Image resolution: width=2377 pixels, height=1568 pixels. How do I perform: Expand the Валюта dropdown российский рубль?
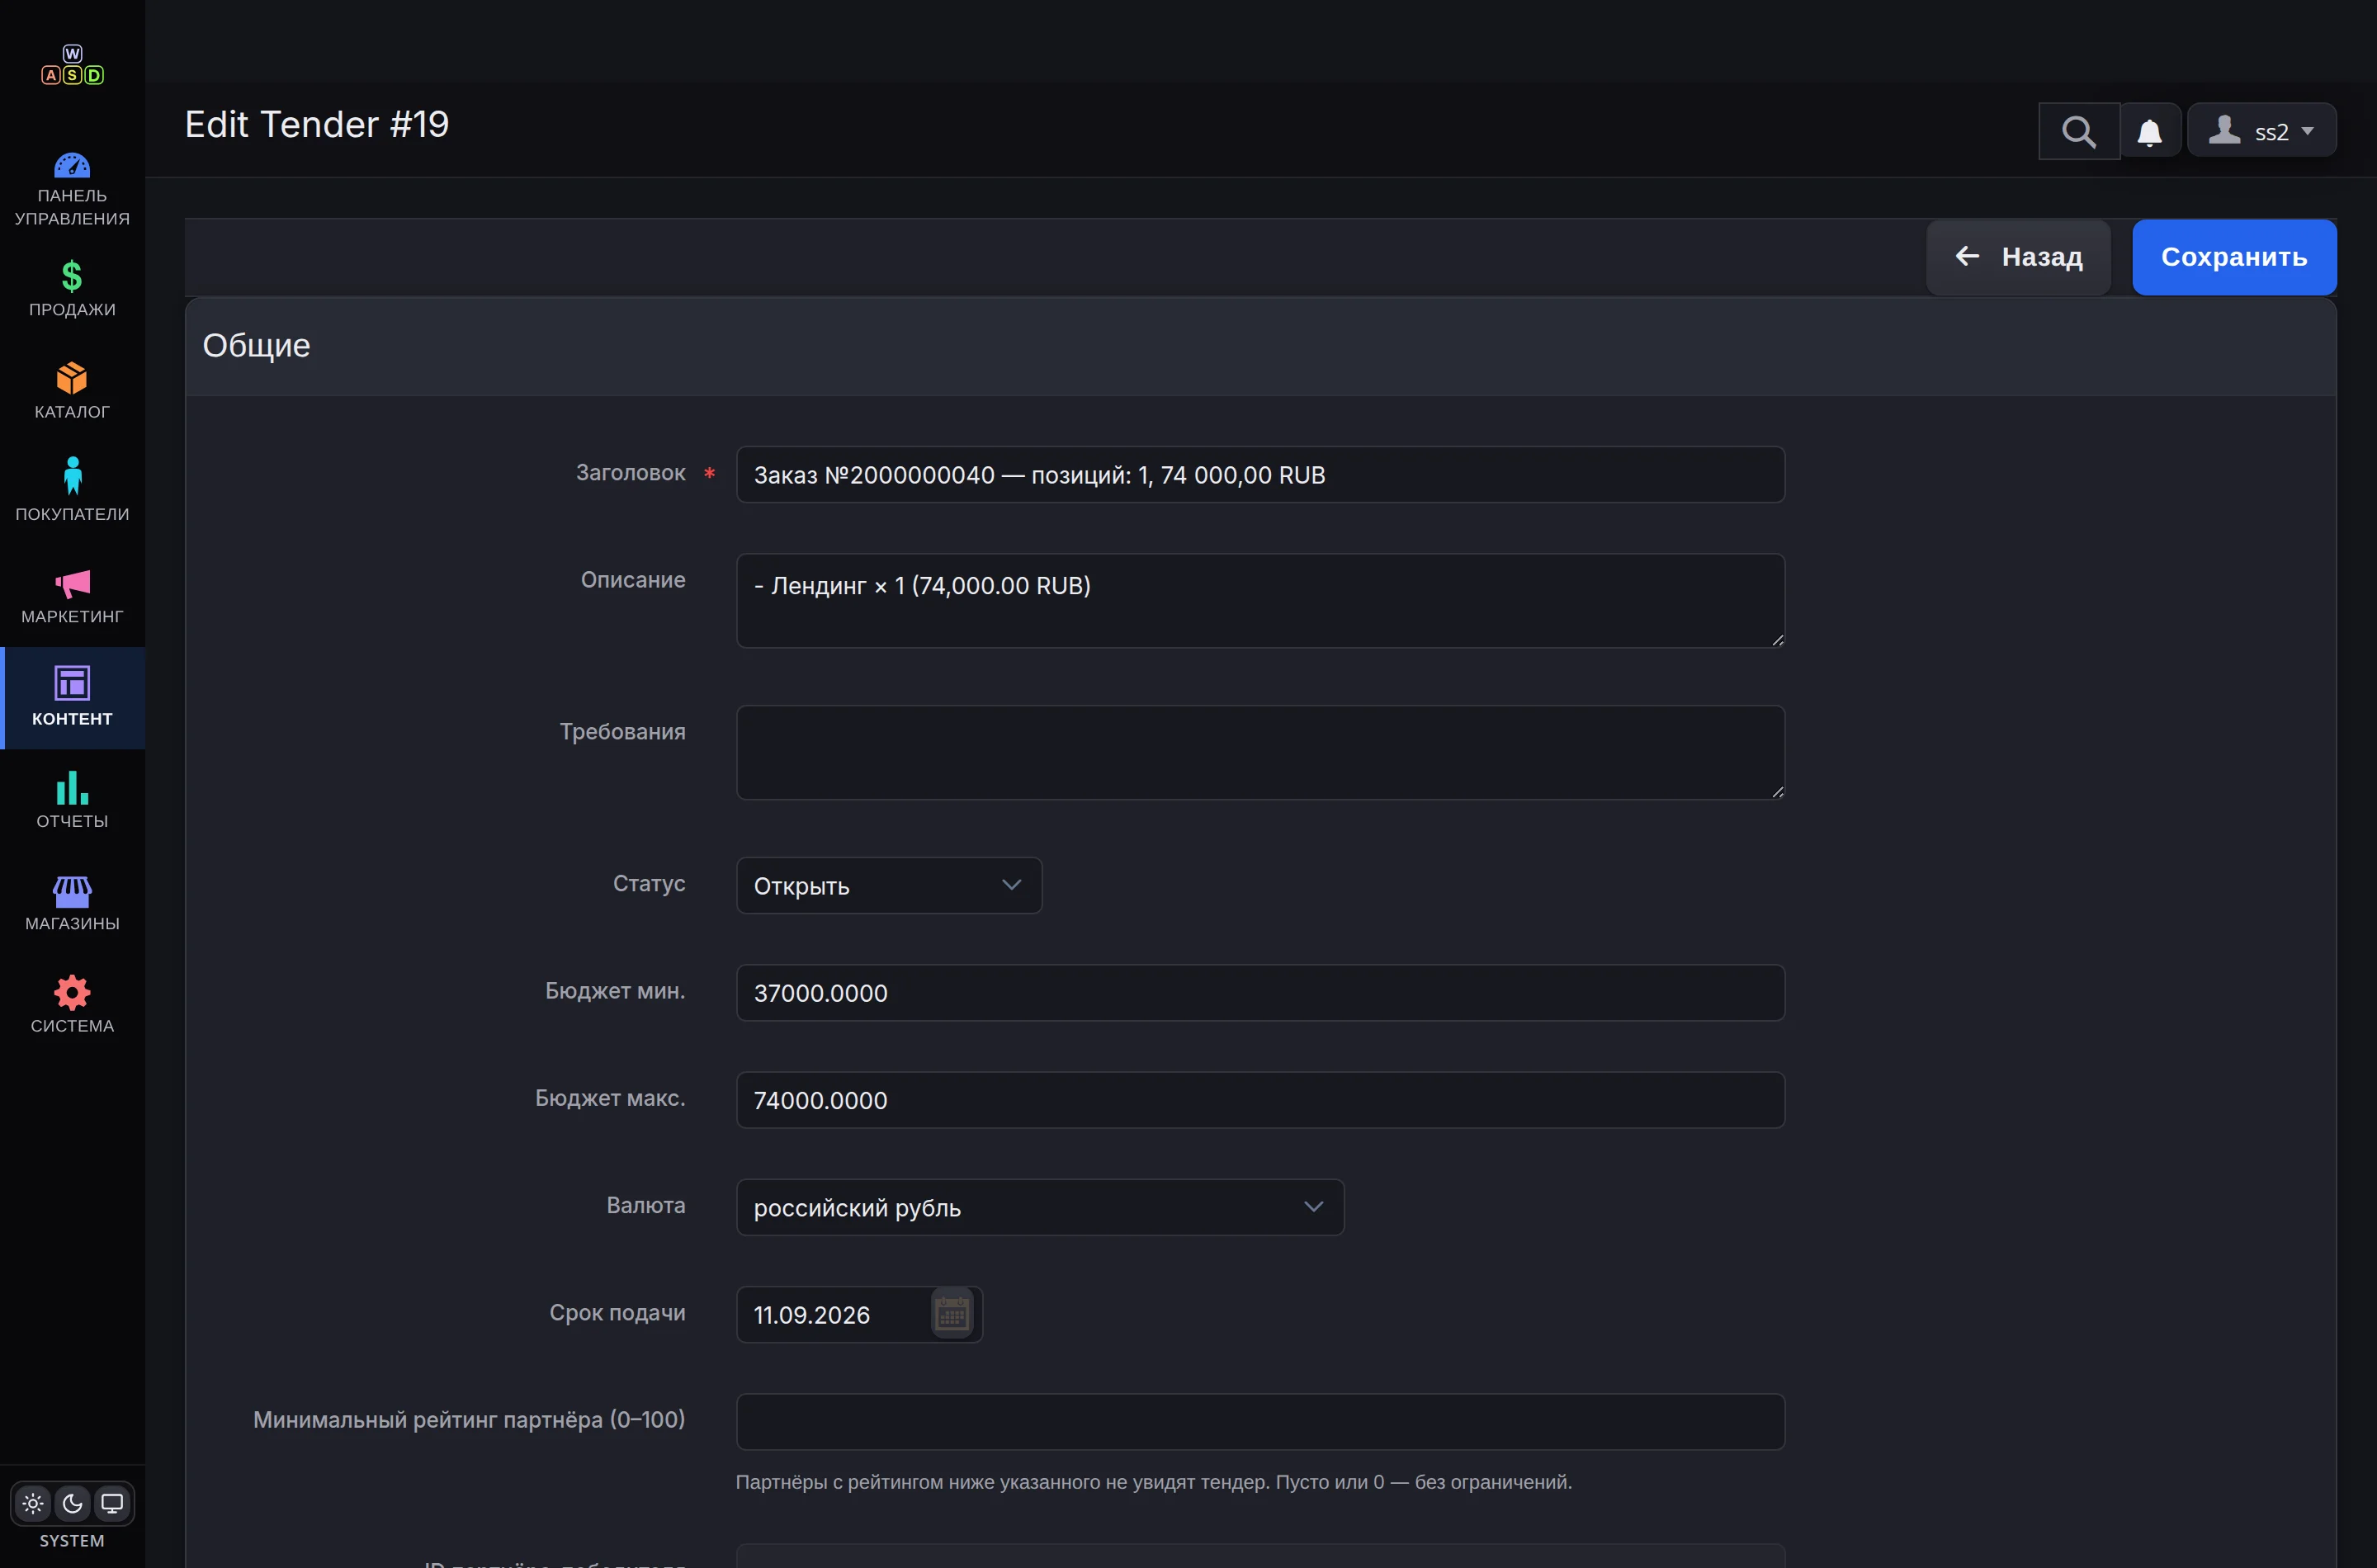click(1040, 1207)
